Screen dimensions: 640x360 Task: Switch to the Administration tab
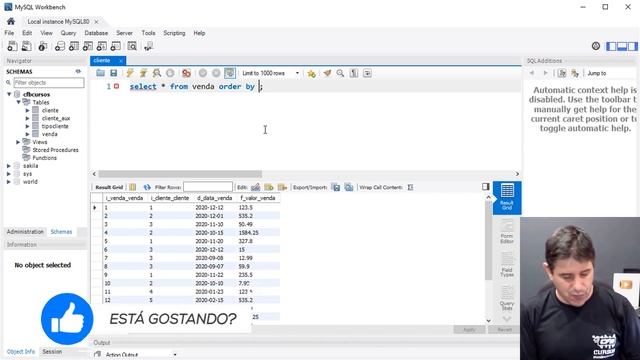[25, 232]
